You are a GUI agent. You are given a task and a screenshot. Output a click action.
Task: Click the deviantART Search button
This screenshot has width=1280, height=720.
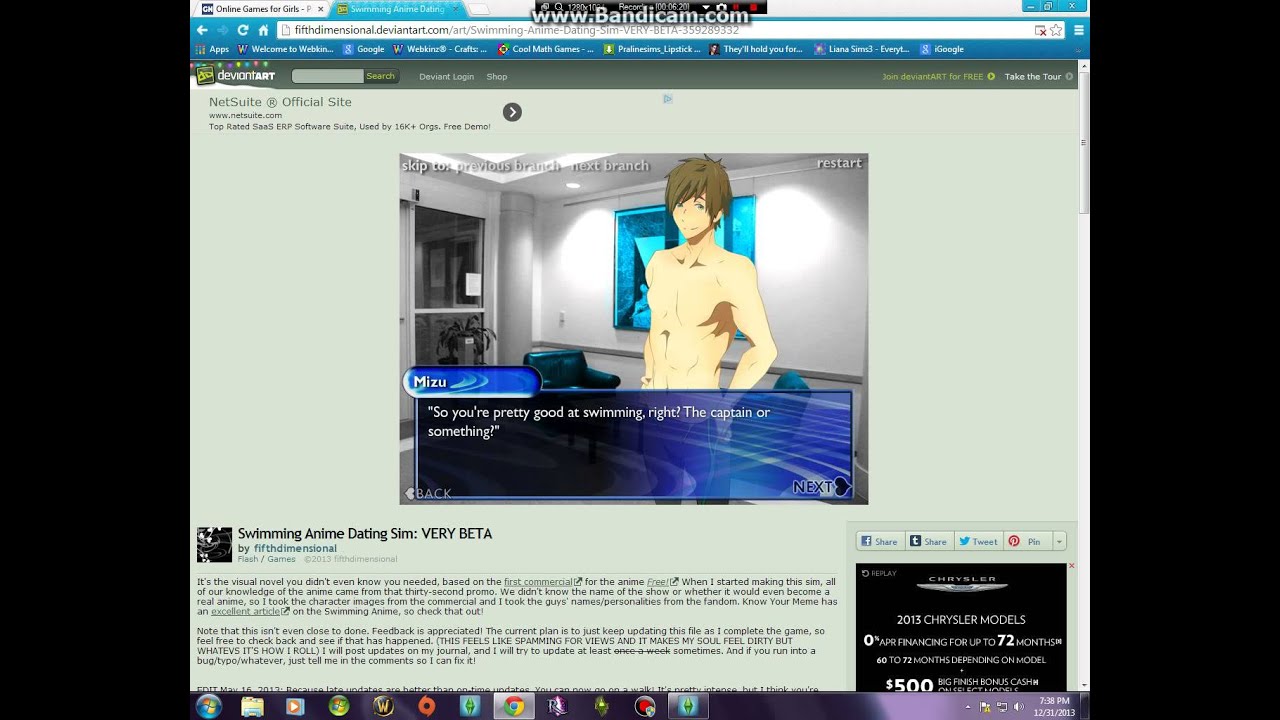coord(380,76)
